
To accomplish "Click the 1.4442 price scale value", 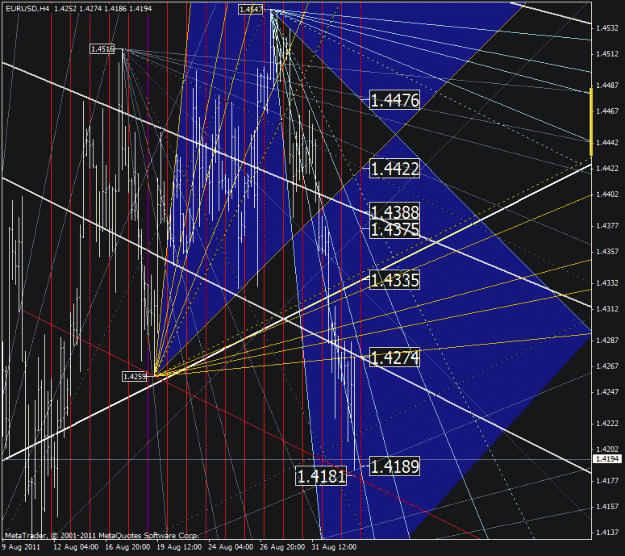I will pos(607,142).
